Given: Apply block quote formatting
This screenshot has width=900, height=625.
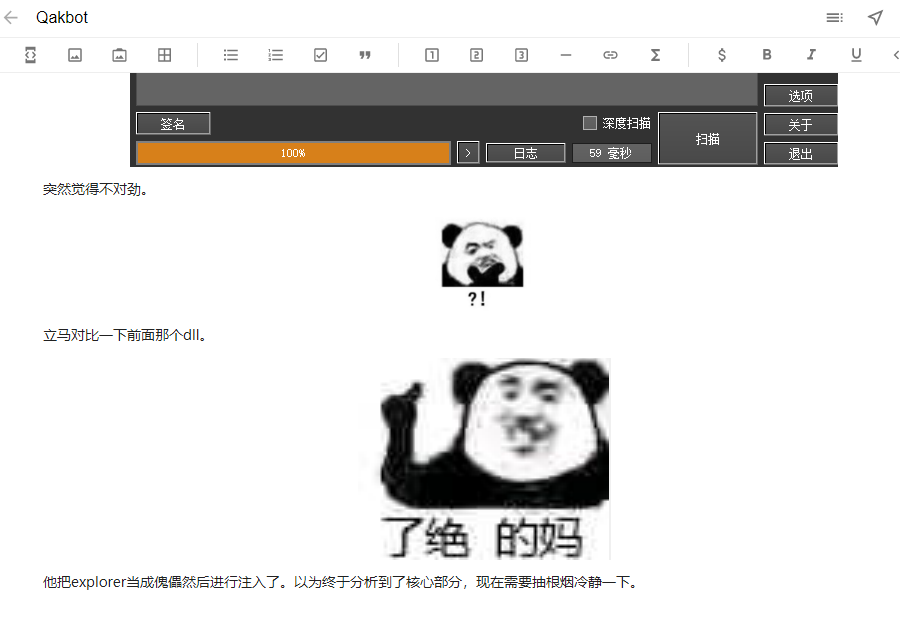Looking at the screenshot, I should pos(365,55).
